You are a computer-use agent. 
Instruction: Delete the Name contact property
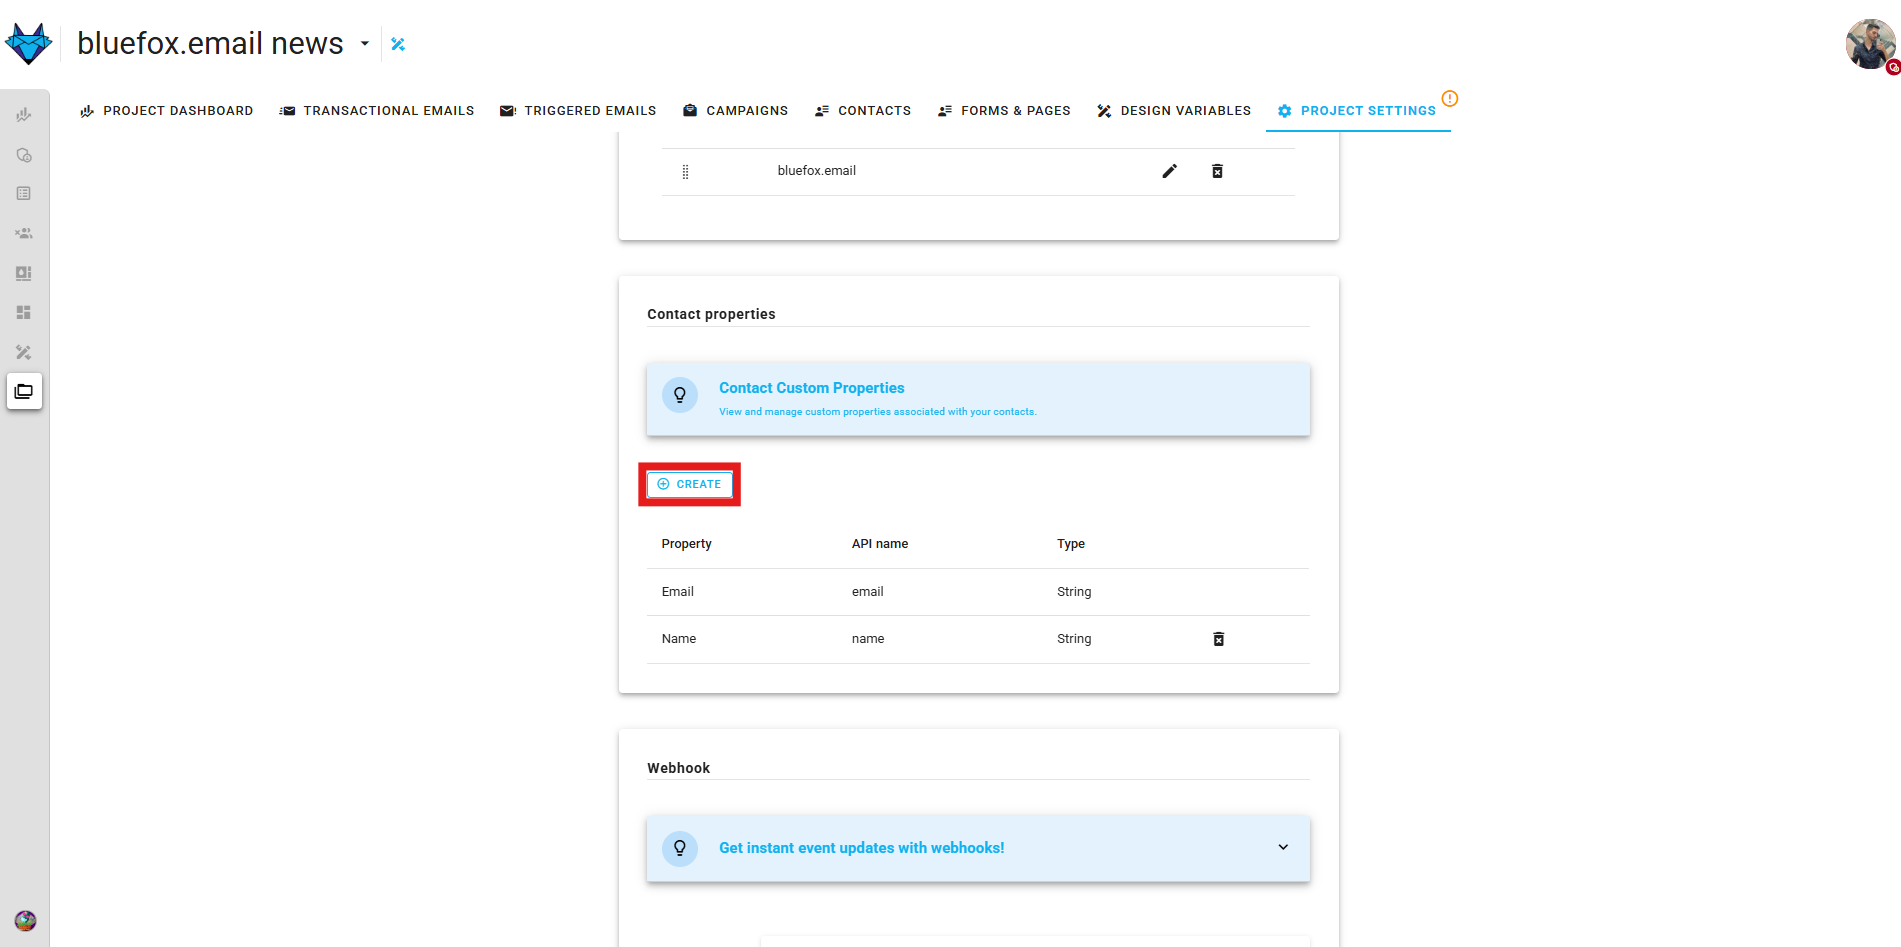(x=1218, y=639)
